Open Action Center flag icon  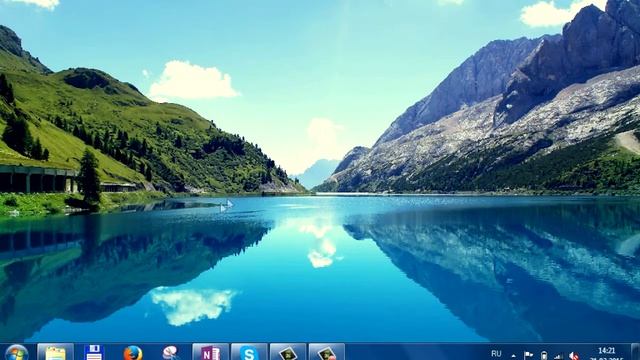tap(528, 356)
